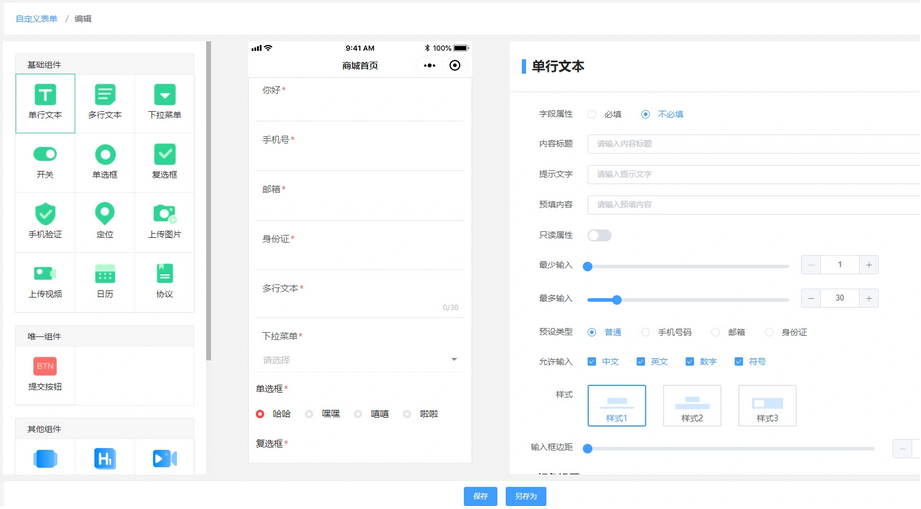Decrease 最少输入 value with minus button
This screenshot has height=509, width=921.
click(811, 265)
